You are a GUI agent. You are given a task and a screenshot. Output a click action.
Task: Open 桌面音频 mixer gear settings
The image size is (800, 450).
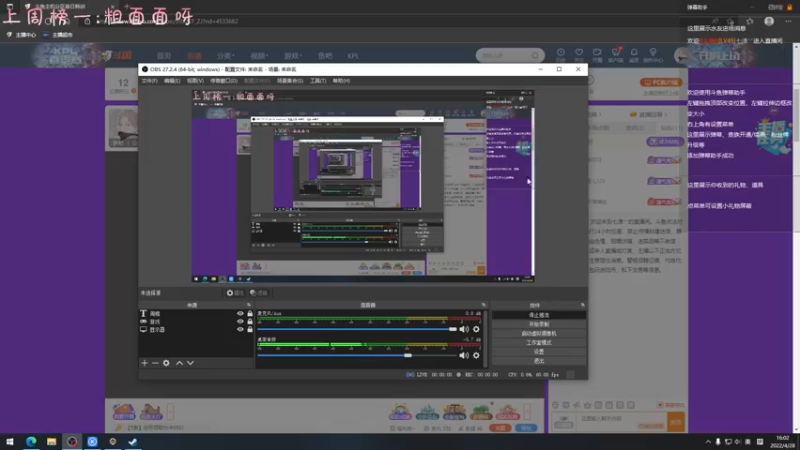coord(476,355)
